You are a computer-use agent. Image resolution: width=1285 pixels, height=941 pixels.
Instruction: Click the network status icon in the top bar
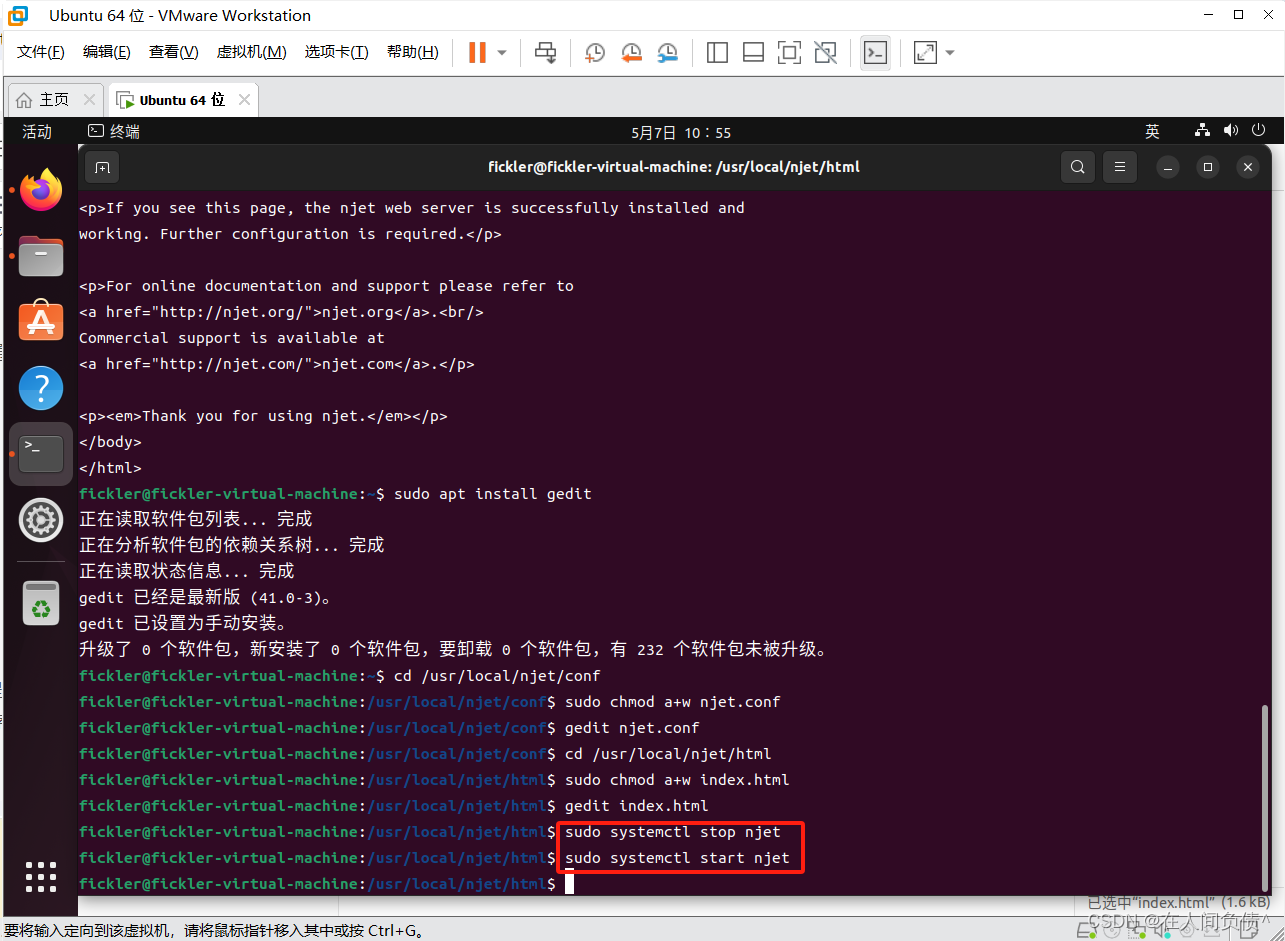[1202, 131]
